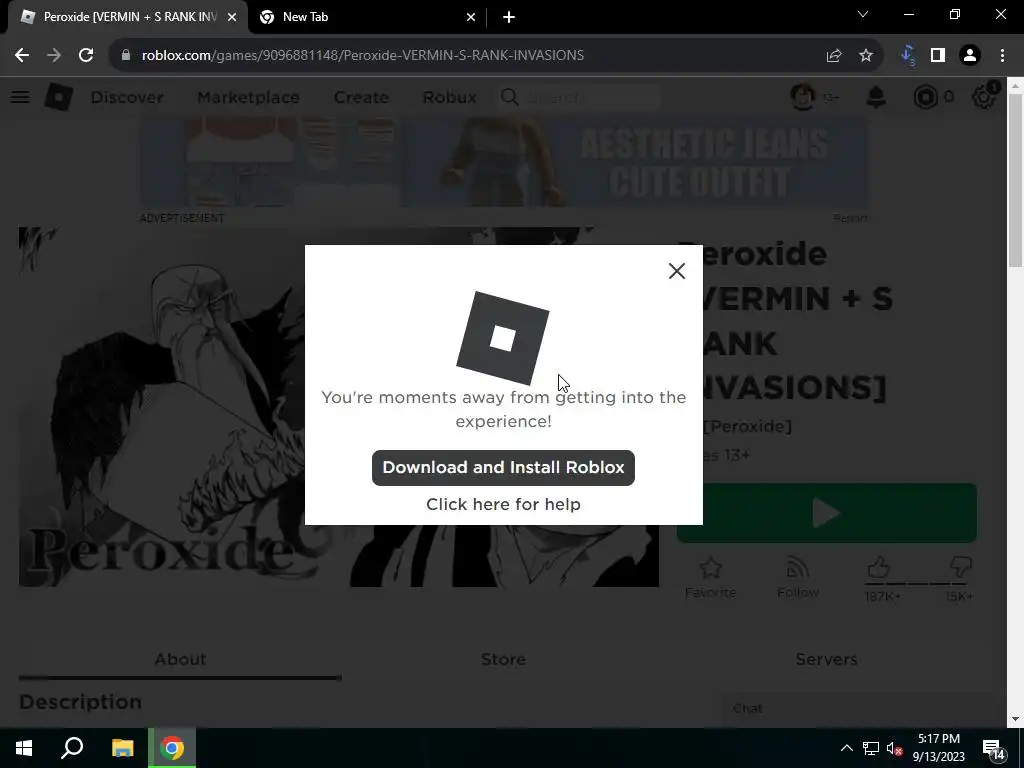Bookmark this page with star
1024x768 pixels.
866,56
